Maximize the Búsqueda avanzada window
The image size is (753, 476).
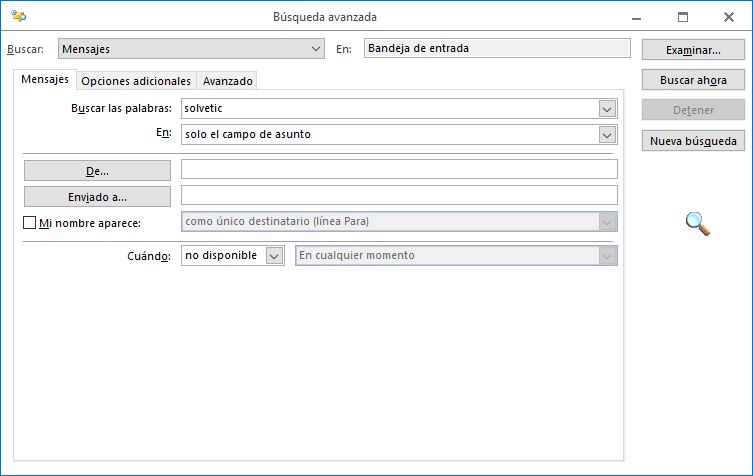[683, 17]
